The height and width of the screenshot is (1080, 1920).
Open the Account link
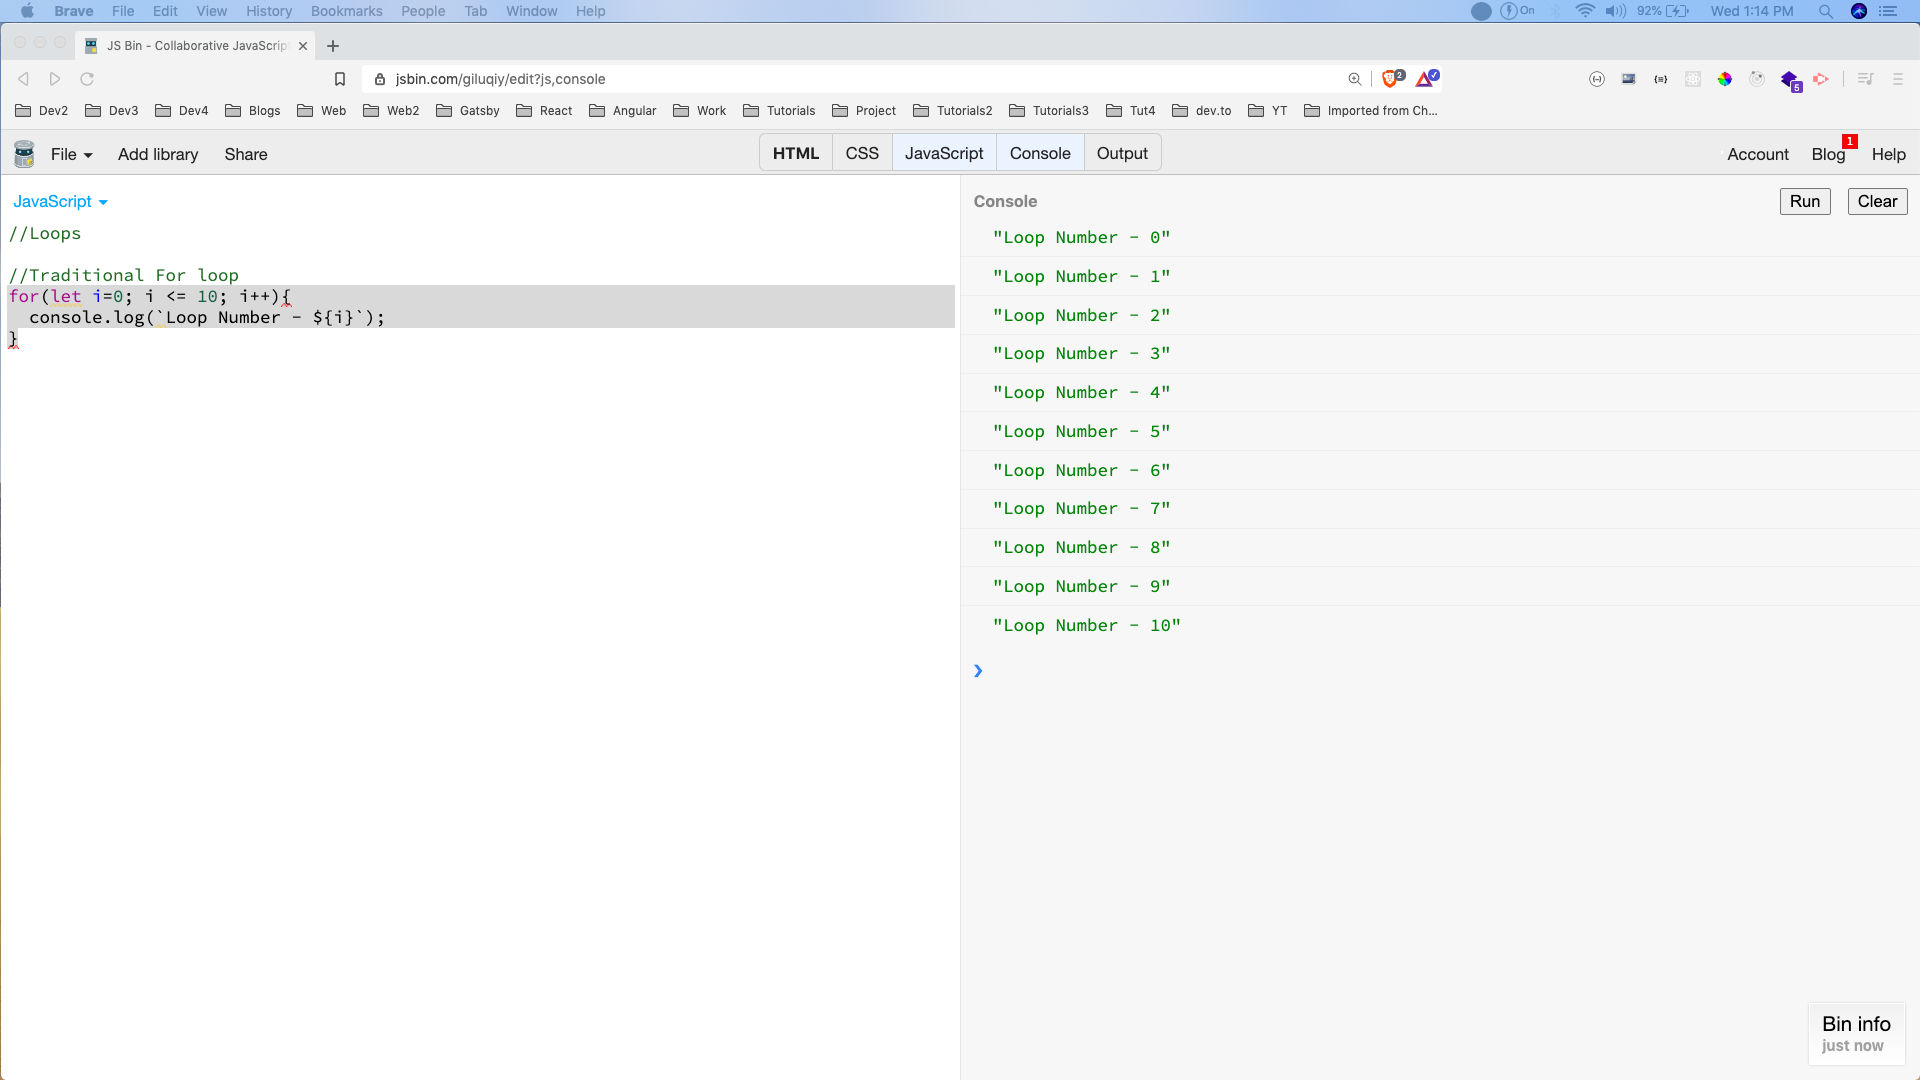pos(1757,154)
